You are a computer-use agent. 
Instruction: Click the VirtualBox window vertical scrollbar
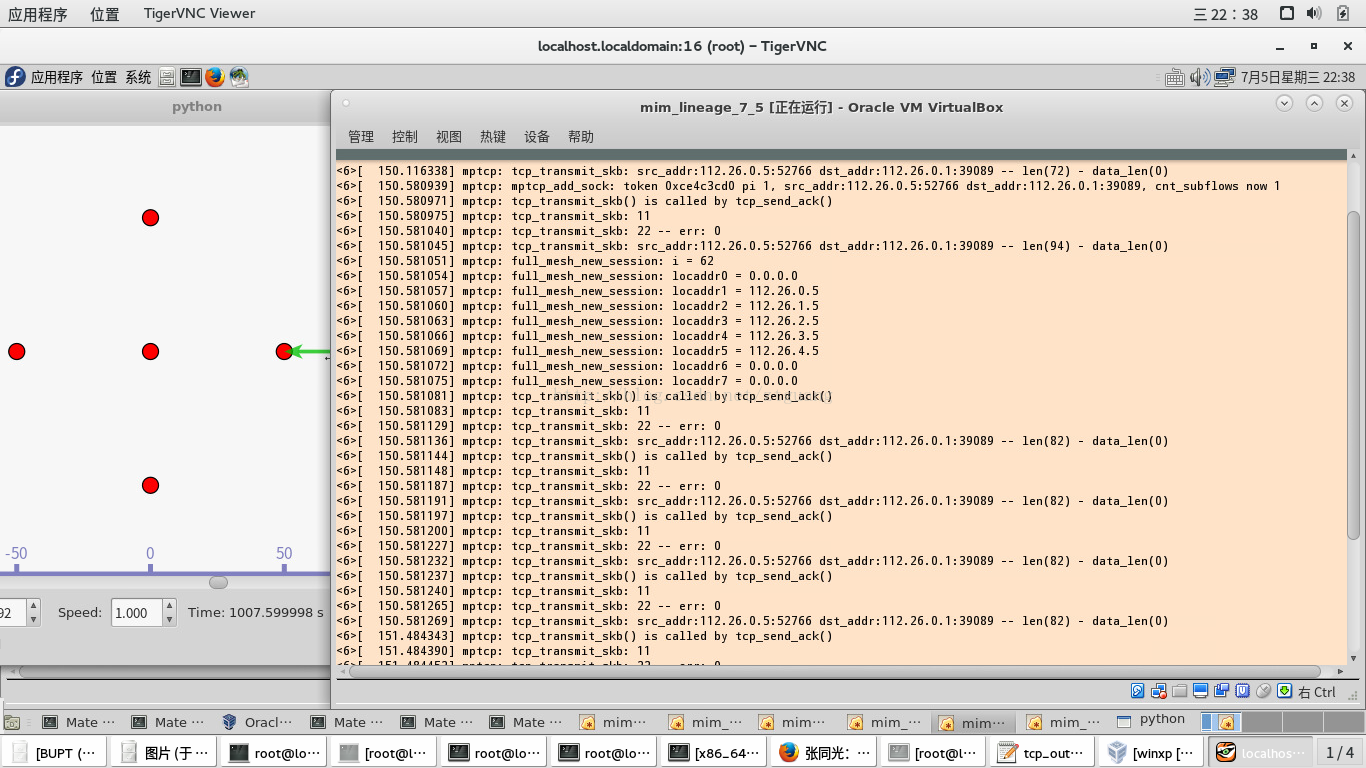click(x=1354, y=375)
